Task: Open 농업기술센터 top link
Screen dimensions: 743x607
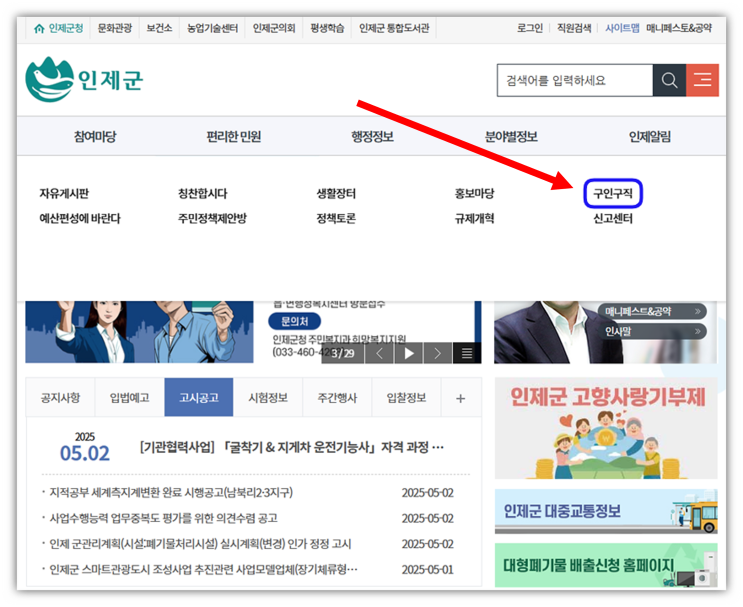Action: coord(212,28)
